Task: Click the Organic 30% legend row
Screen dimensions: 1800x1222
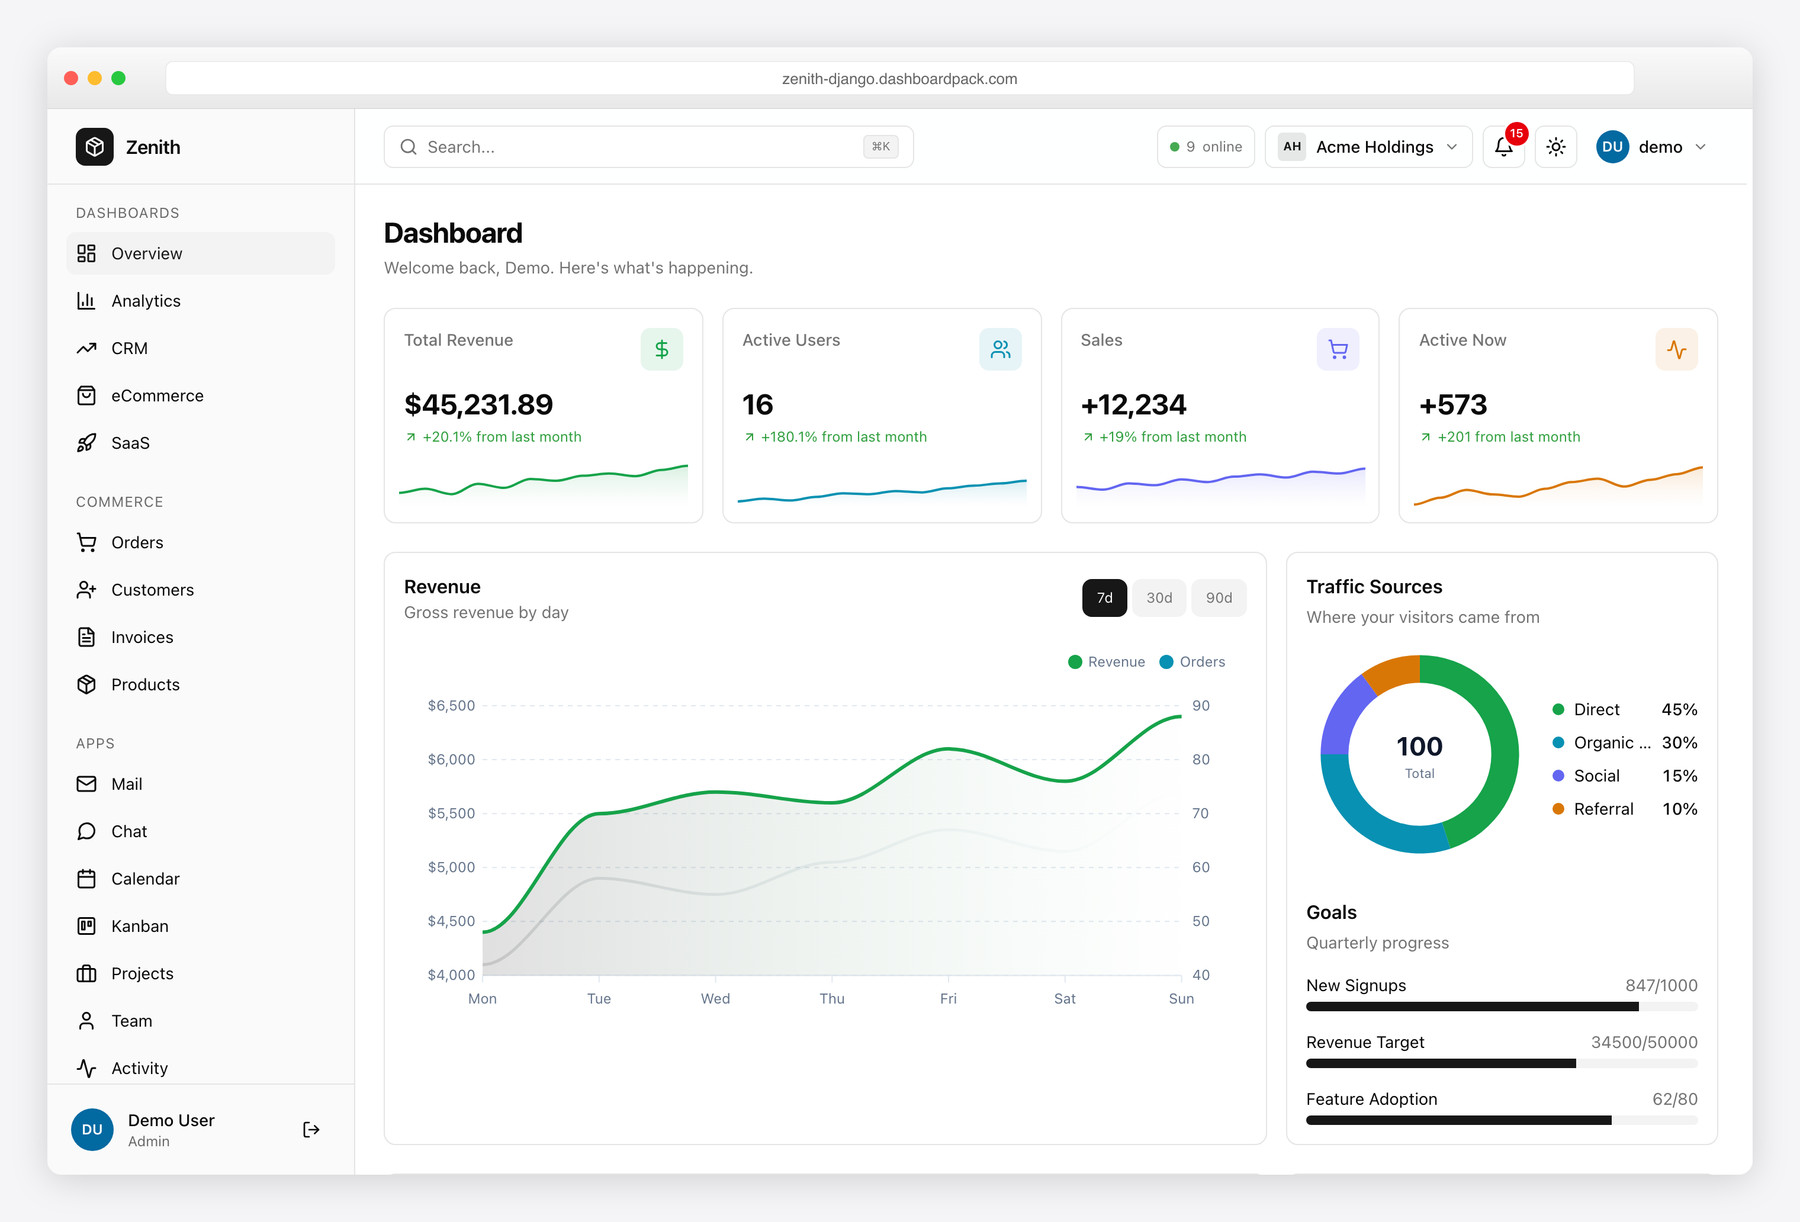Action: tap(1625, 743)
